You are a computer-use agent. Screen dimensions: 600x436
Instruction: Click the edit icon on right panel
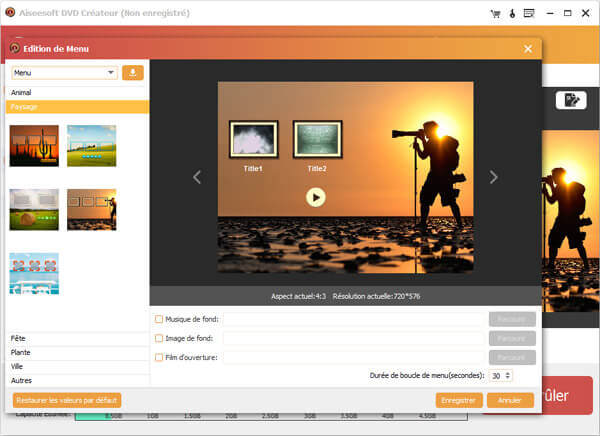coord(571,99)
